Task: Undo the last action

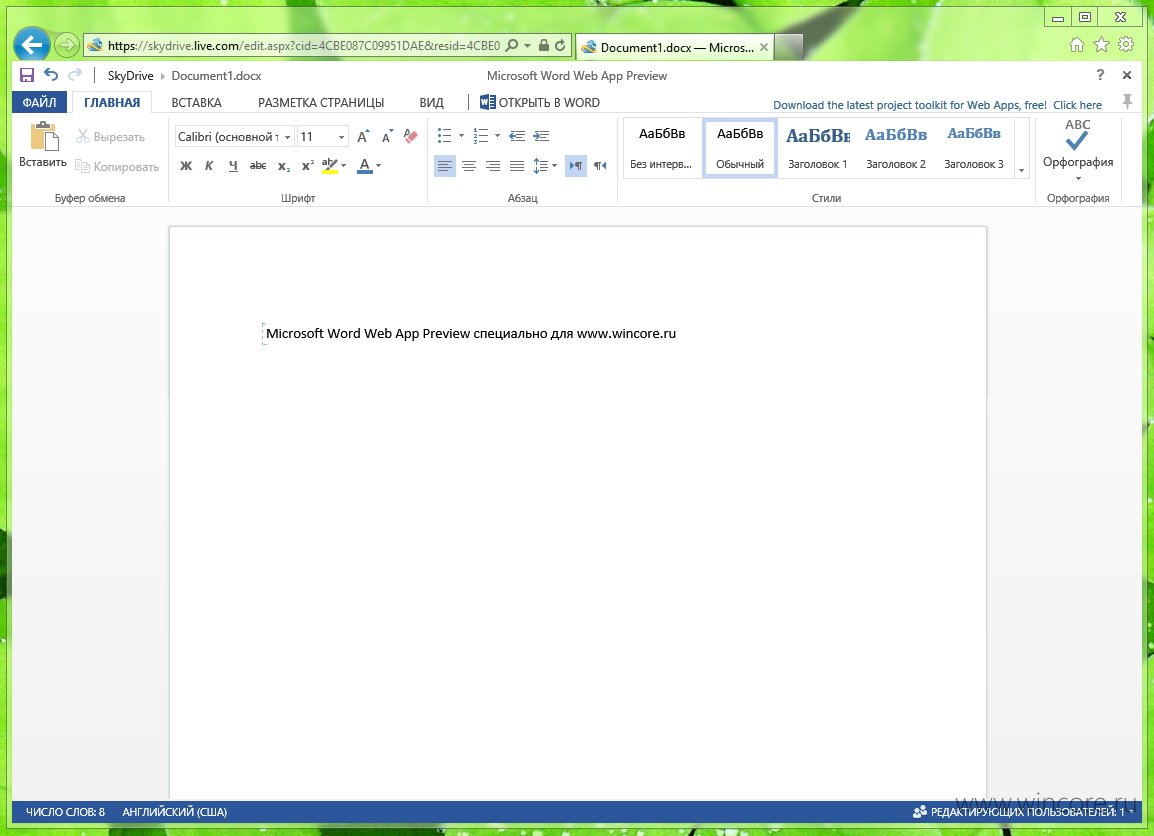Action: tap(51, 74)
